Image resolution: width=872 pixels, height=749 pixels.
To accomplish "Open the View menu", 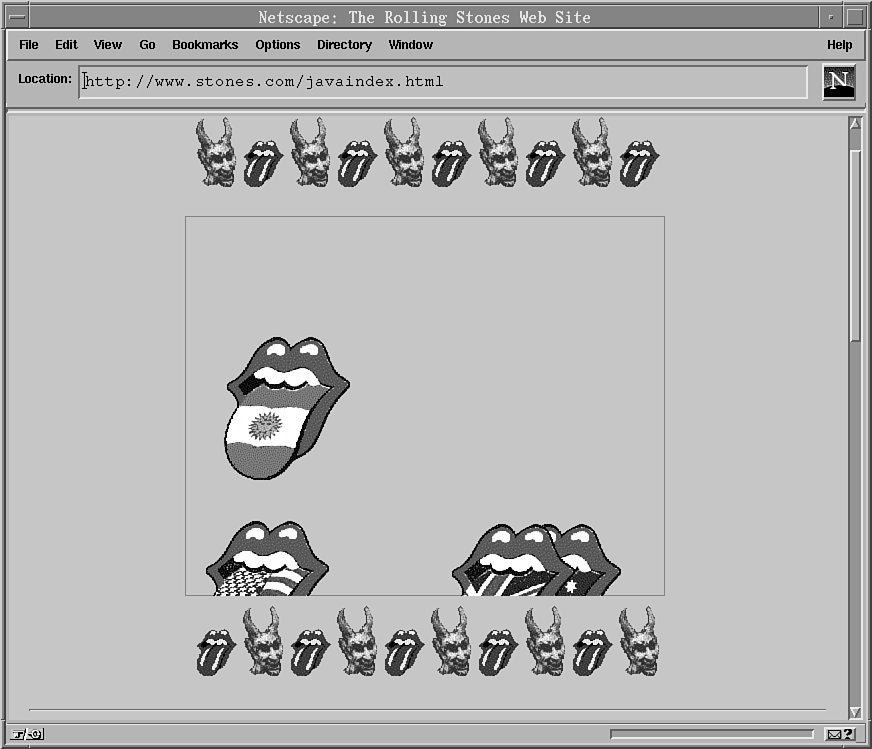I will [107, 45].
